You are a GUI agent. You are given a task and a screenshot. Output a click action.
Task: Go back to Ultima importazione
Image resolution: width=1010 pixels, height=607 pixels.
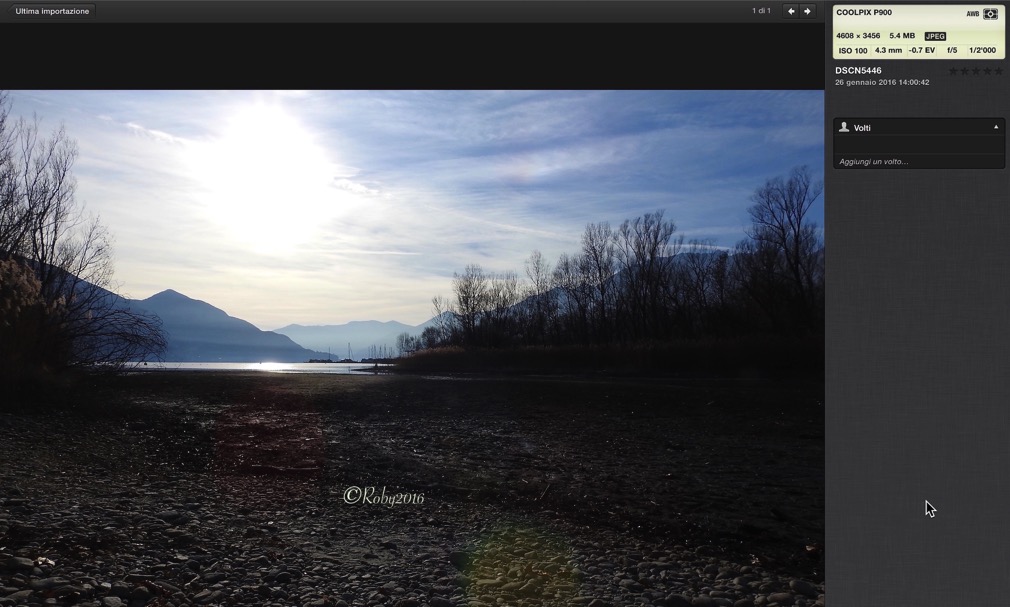(x=52, y=11)
